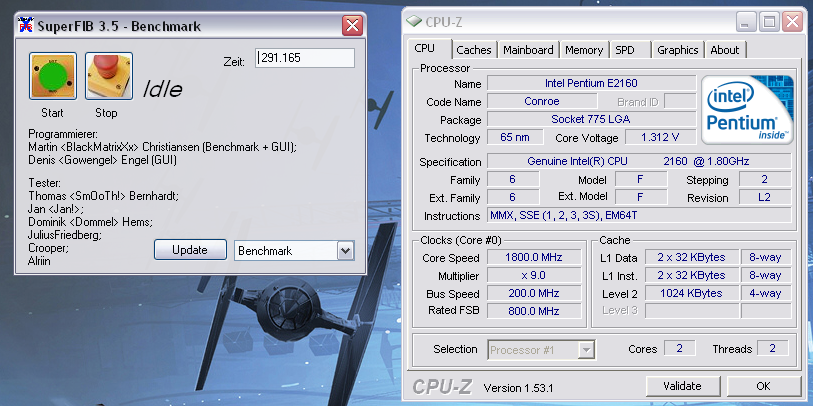Click the Instructions field MMX, SSE

(639, 215)
